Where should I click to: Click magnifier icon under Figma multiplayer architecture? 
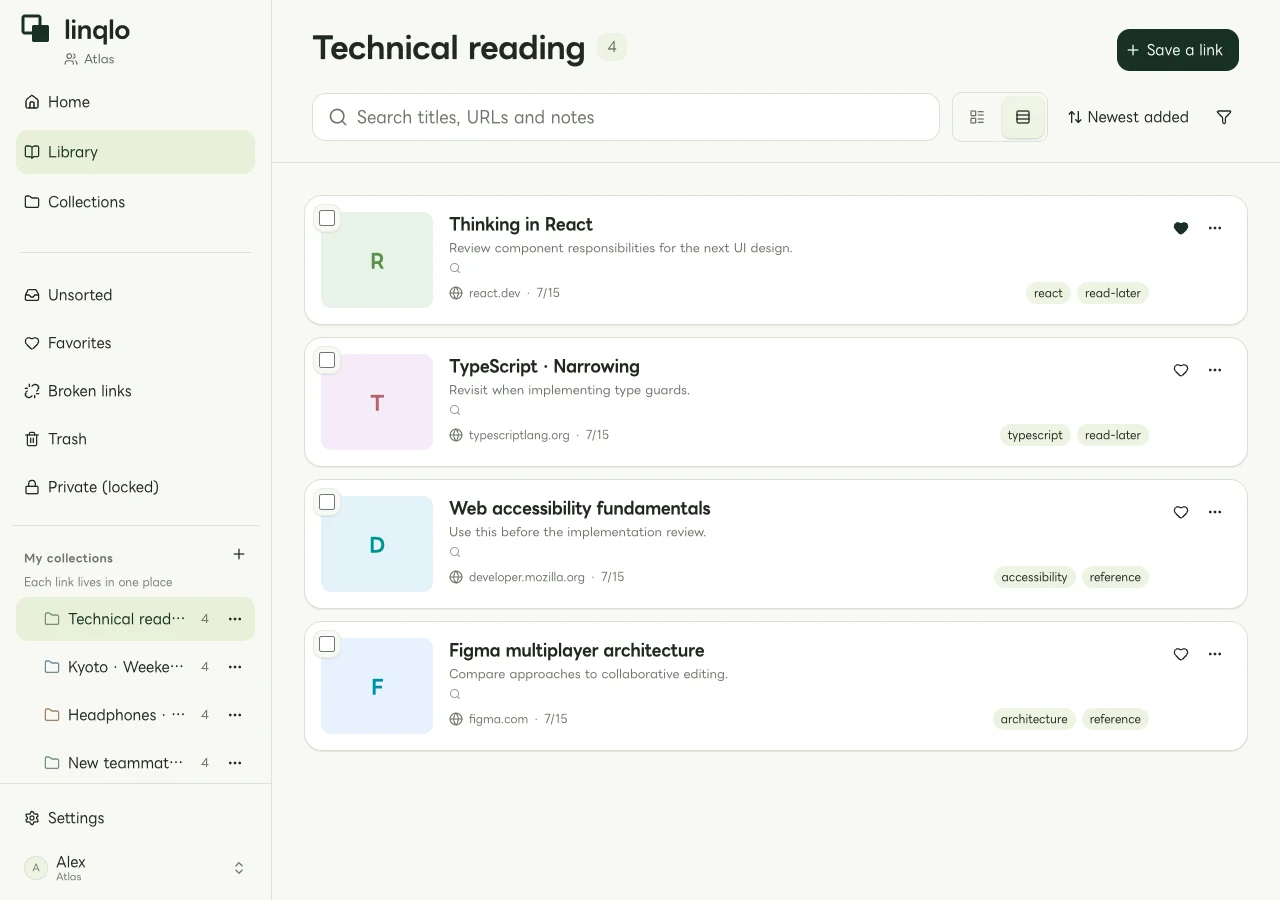pyautogui.click(x=455, y=694)
